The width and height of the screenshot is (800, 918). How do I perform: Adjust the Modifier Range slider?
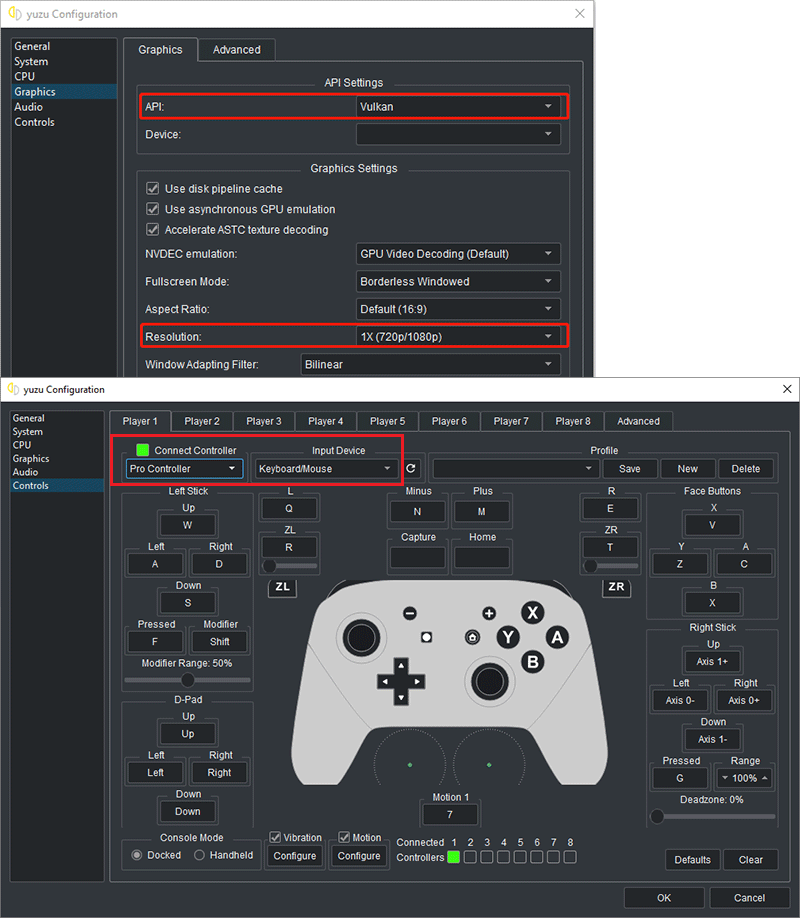(187, 680)
